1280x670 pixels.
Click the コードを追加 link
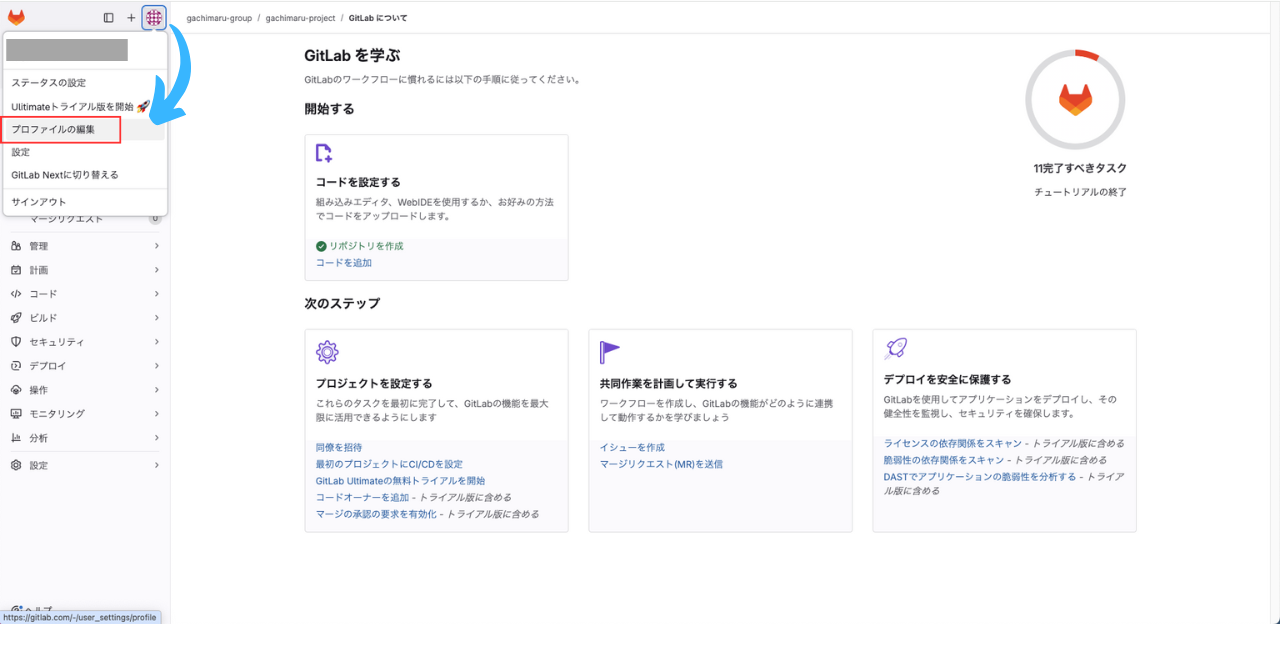point(344,263)
